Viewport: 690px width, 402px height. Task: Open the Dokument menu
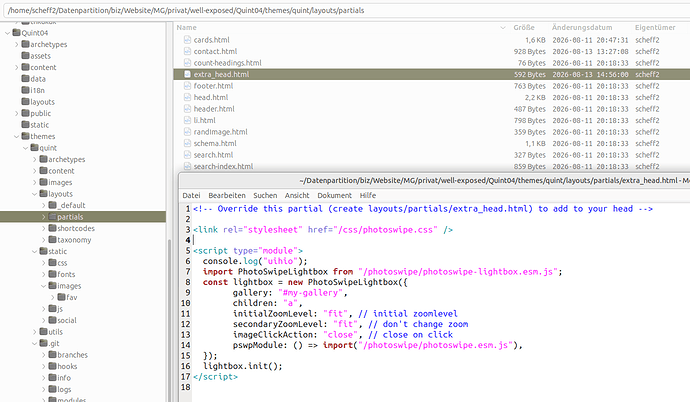334,195
